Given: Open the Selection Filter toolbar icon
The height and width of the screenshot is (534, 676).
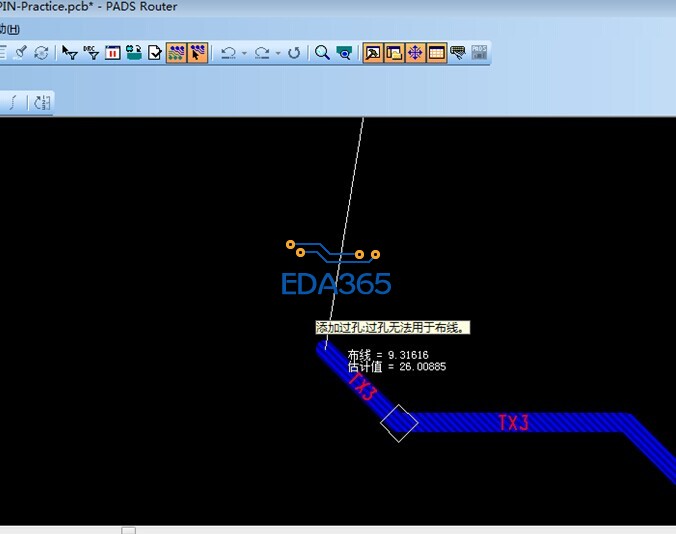Looking at the screenshot, I should coord(69,53).
